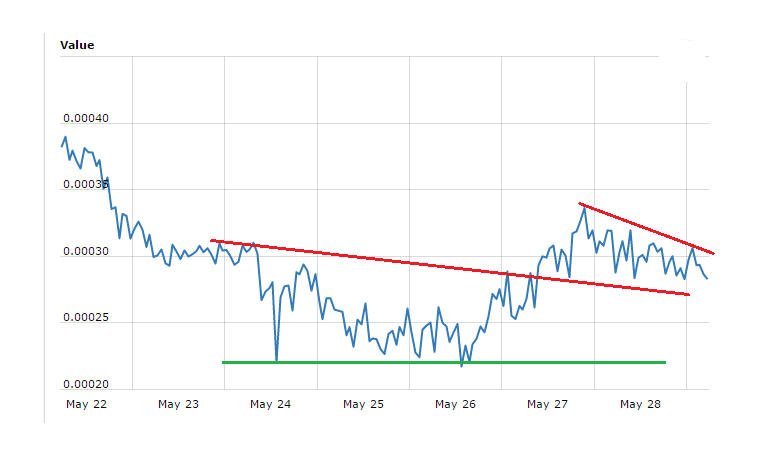Click the lowest blue dip near May 26
This screenshot has width=782, height=468.
coord(461,365)
